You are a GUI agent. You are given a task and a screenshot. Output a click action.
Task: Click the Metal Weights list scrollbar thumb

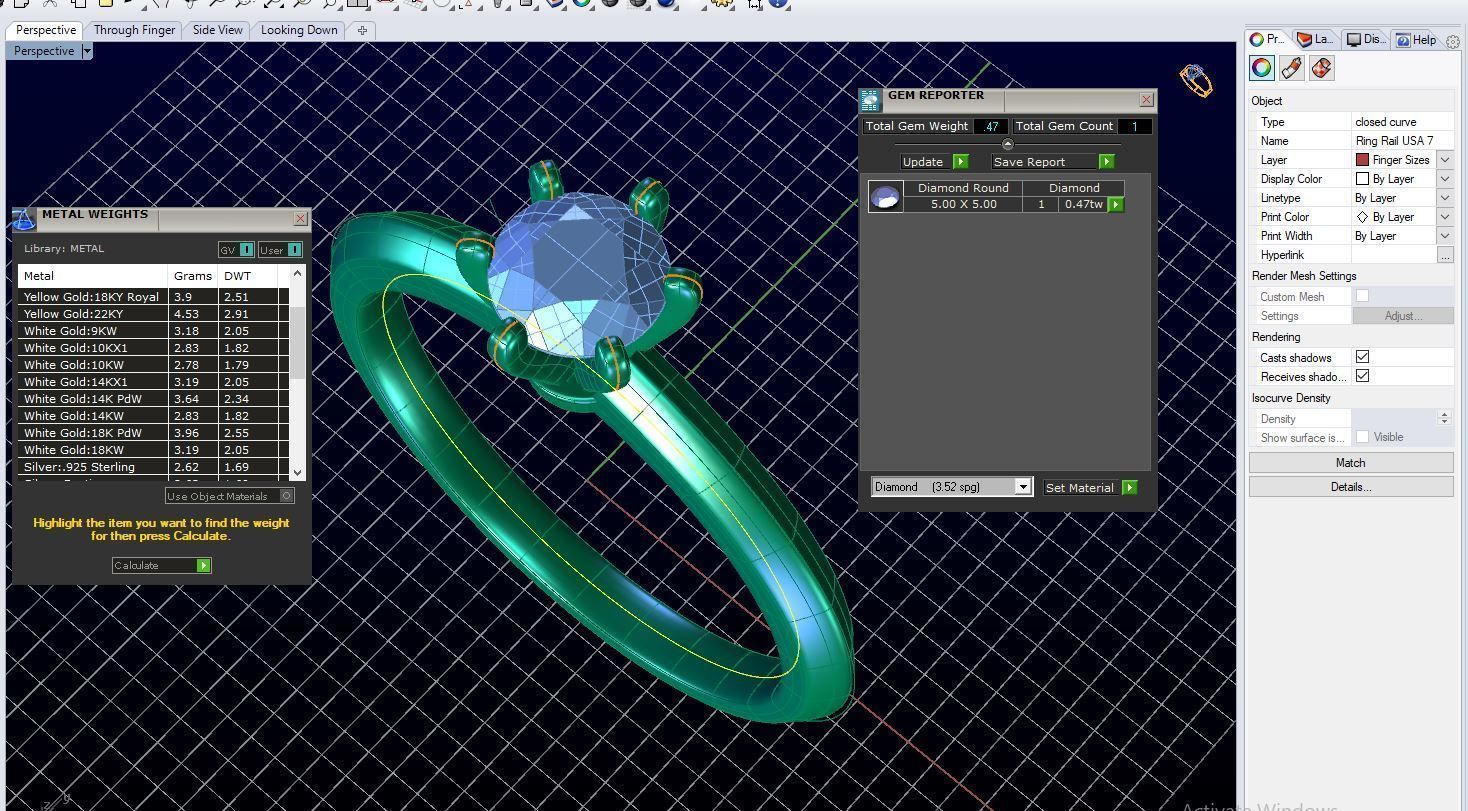click(297, 343)
